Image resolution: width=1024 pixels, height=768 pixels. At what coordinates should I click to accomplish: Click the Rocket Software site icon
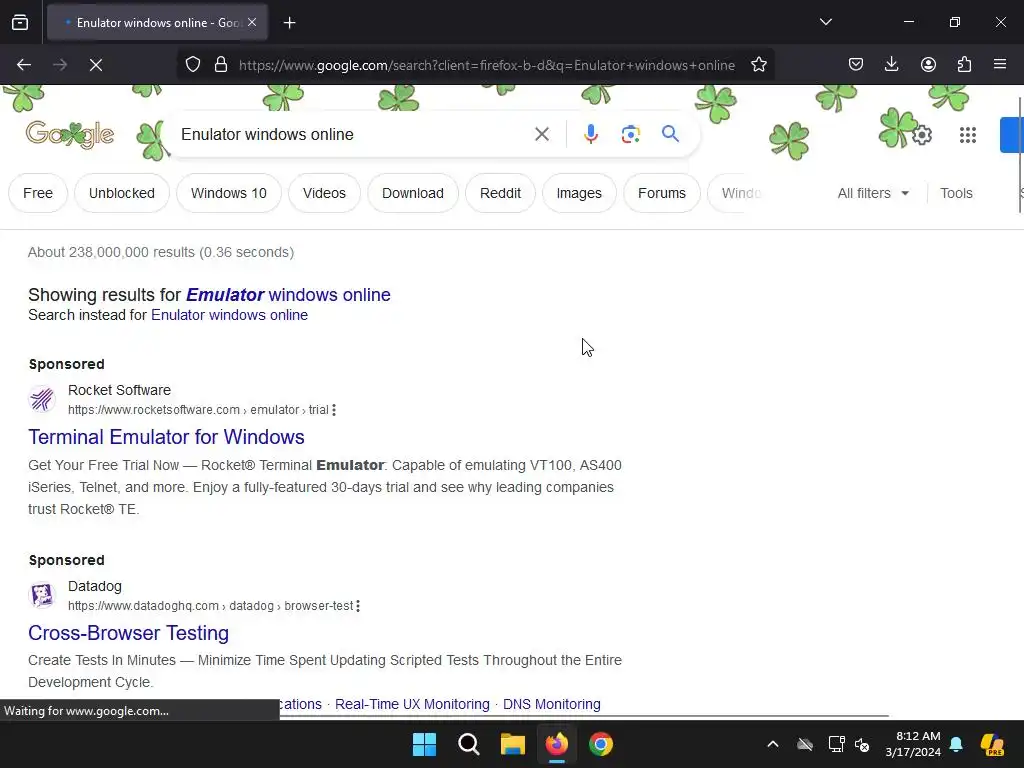pyautogui.click(x=42, y=399)
